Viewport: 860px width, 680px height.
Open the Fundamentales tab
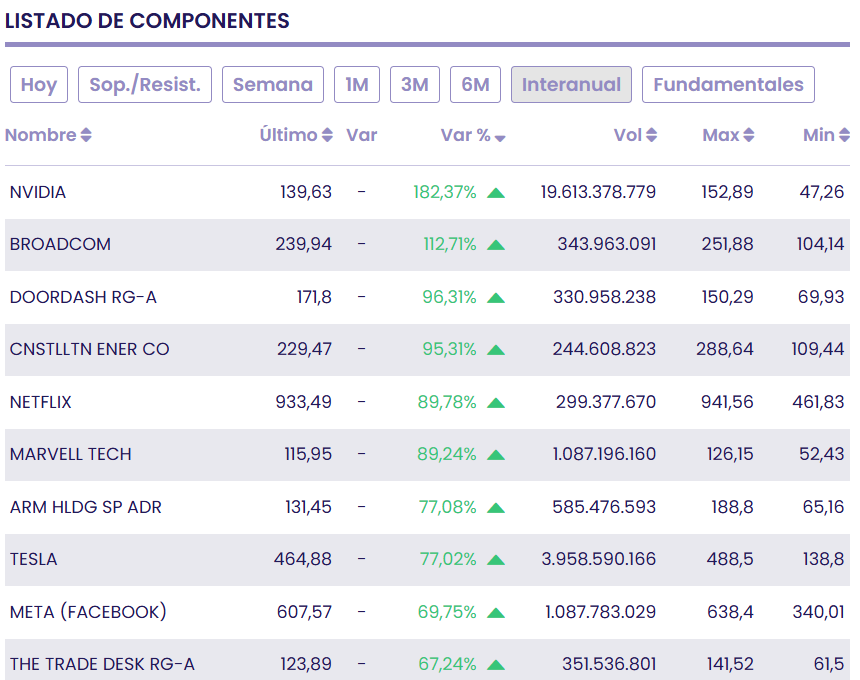coord(728,85)
